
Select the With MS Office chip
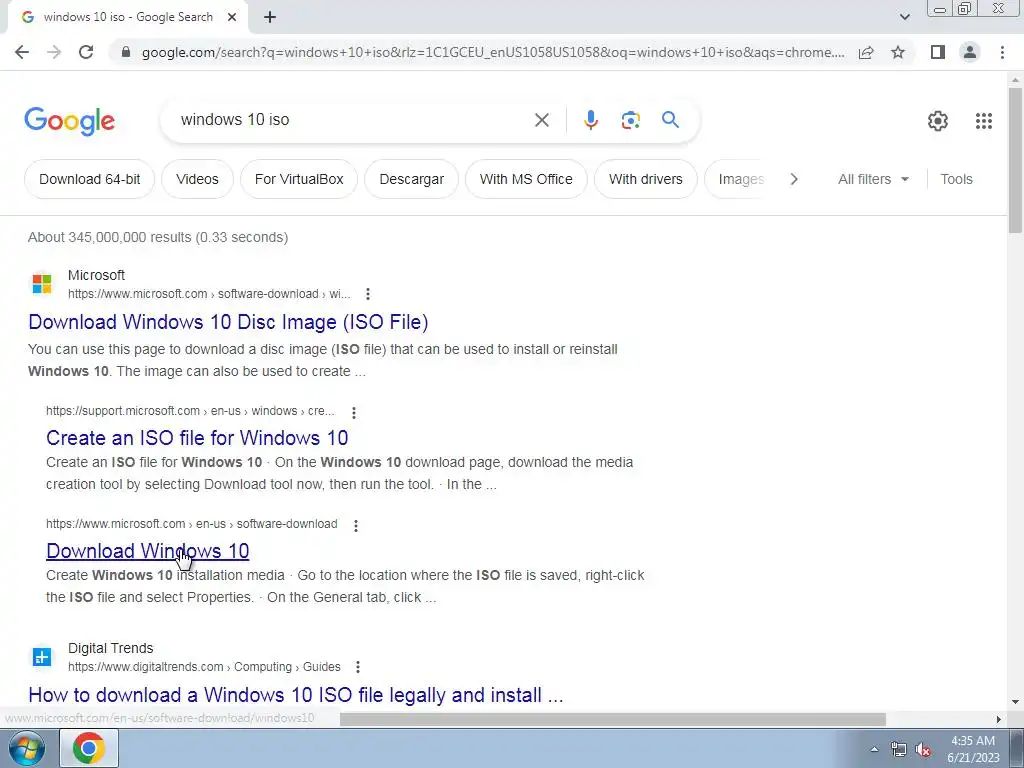pyautogui.click(x=526, y=179)
